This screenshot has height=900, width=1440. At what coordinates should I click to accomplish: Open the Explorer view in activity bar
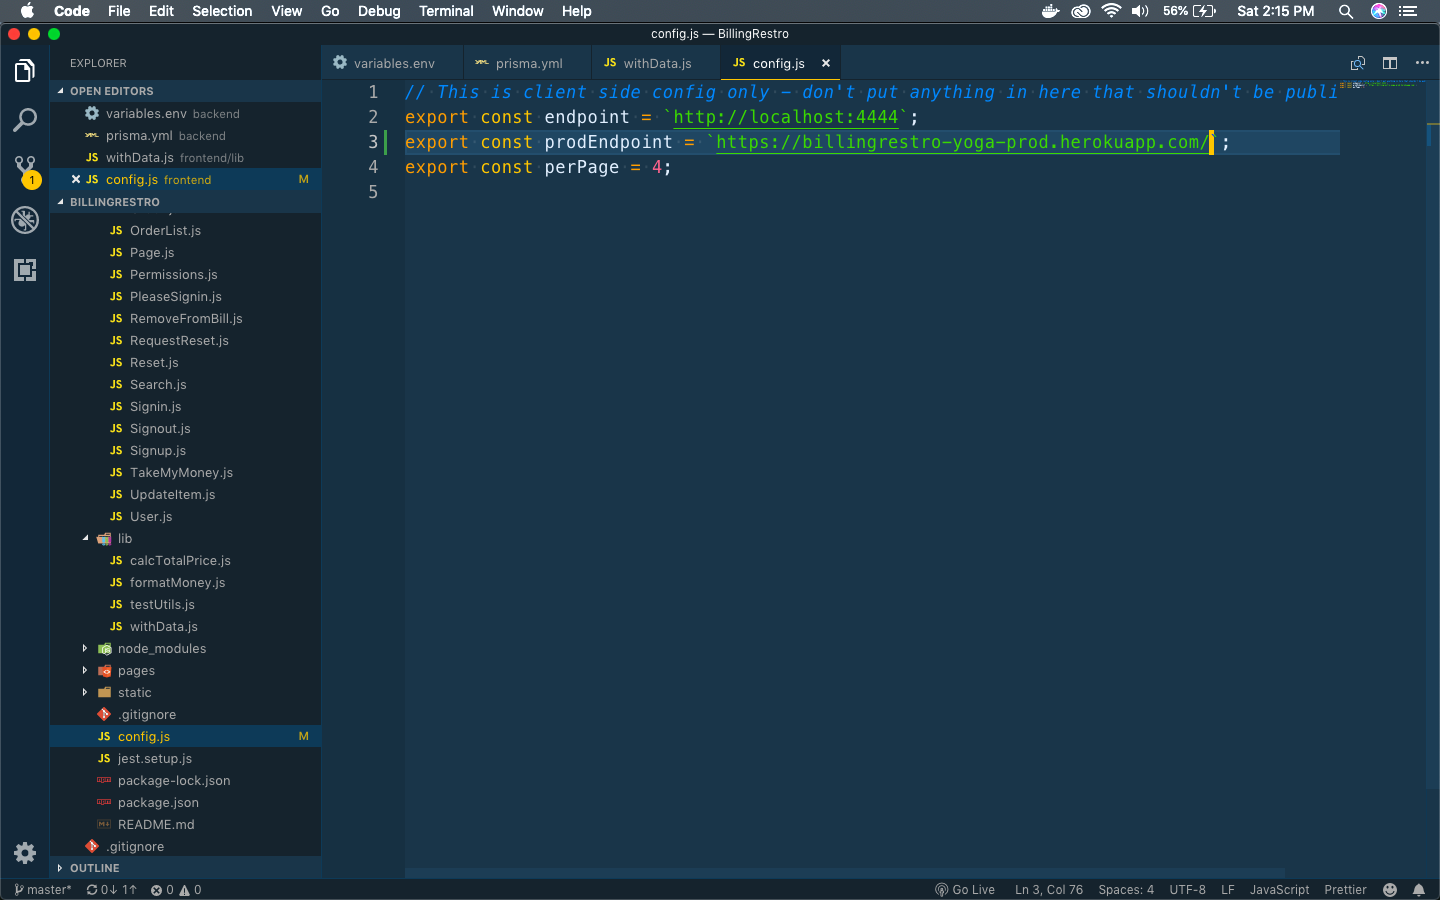click(x=25, y=71)
